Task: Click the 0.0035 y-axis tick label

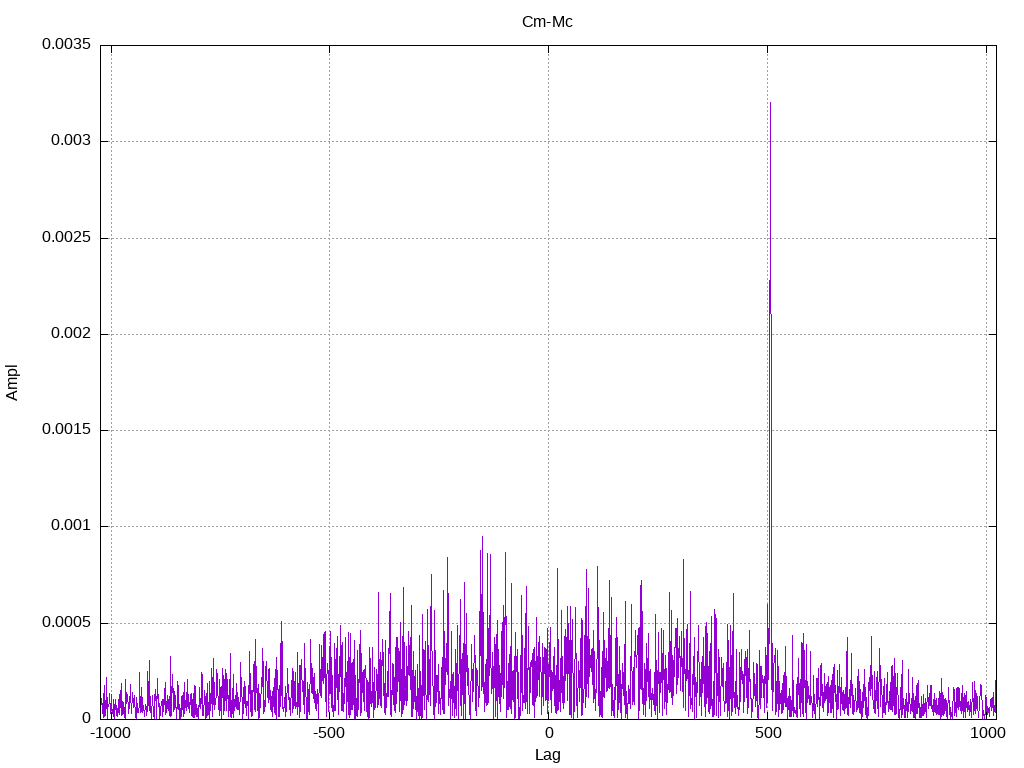Action: tap(66, 45)
